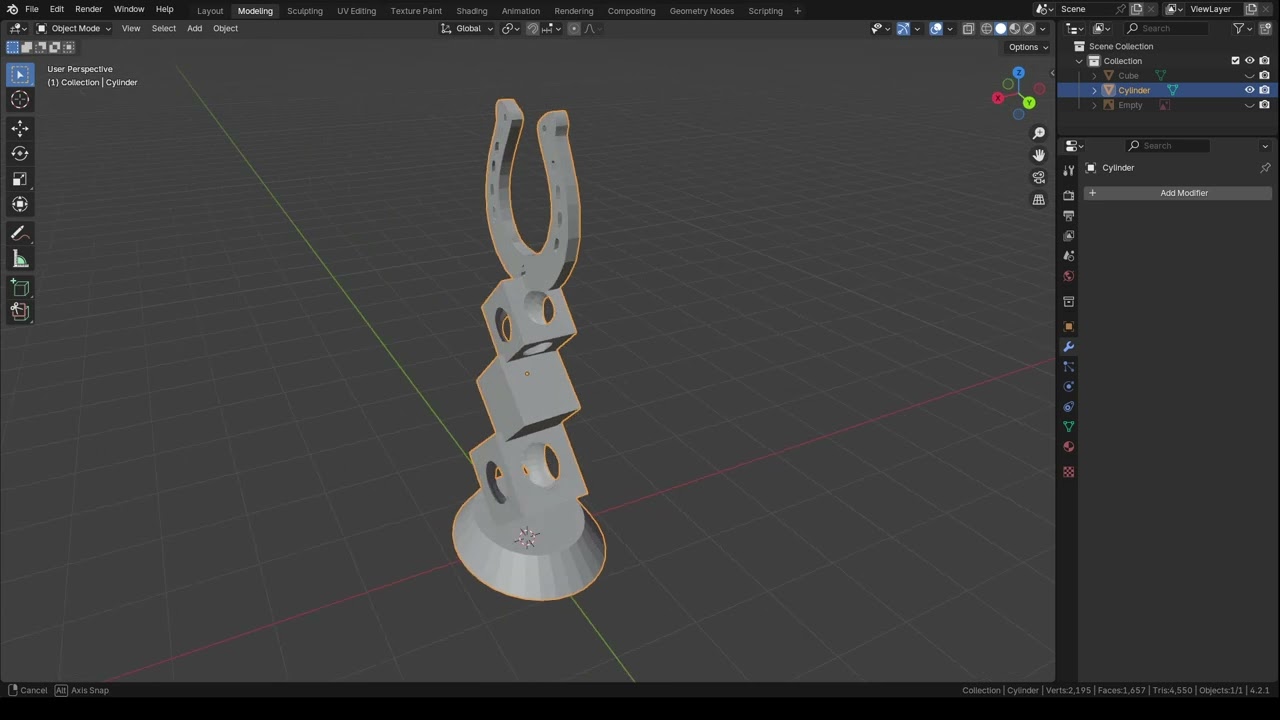
Task: Open the Object Mode dropdown
Action: (74, 28)
